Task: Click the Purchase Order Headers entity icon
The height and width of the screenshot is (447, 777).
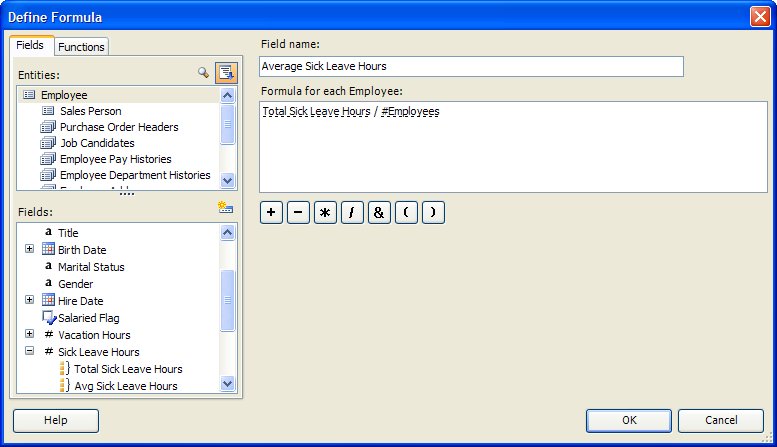Action: (x=48, y=127)
